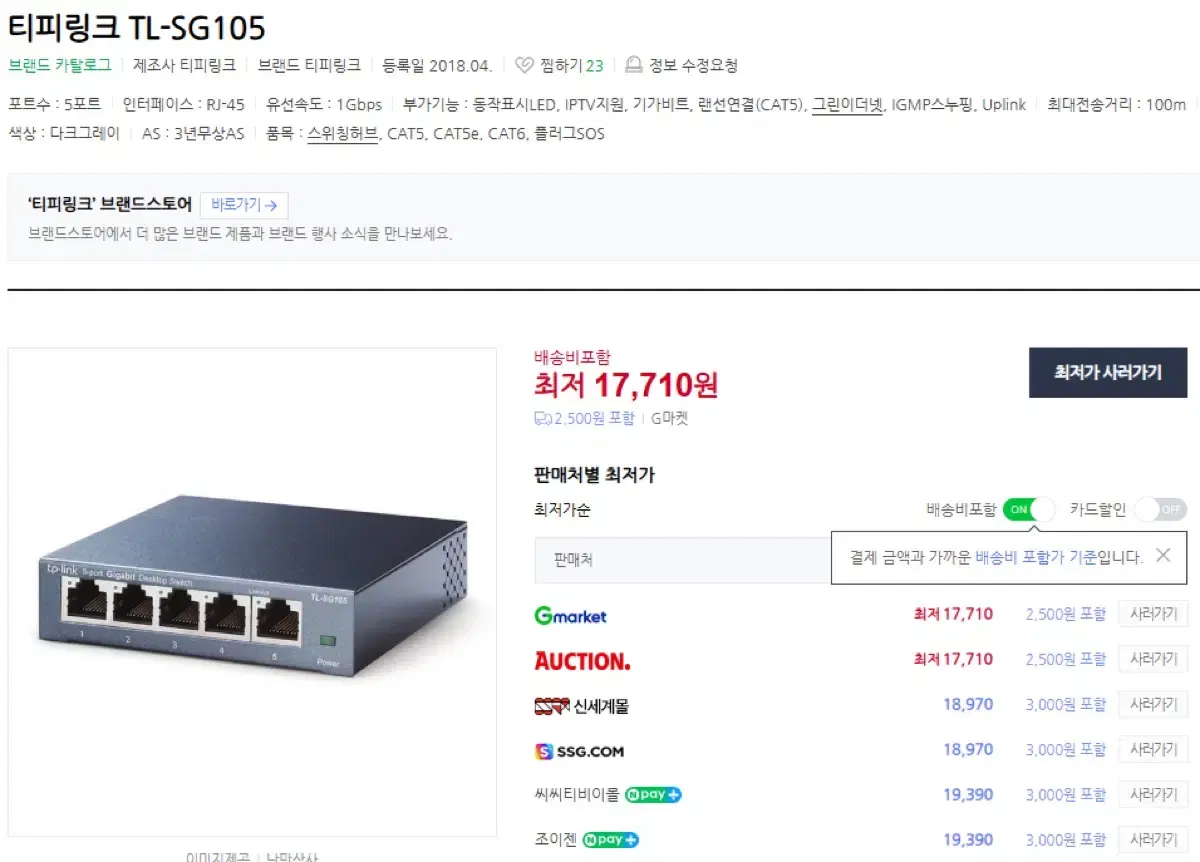Click the TL-SG105 switch product image

click(253, 590)
